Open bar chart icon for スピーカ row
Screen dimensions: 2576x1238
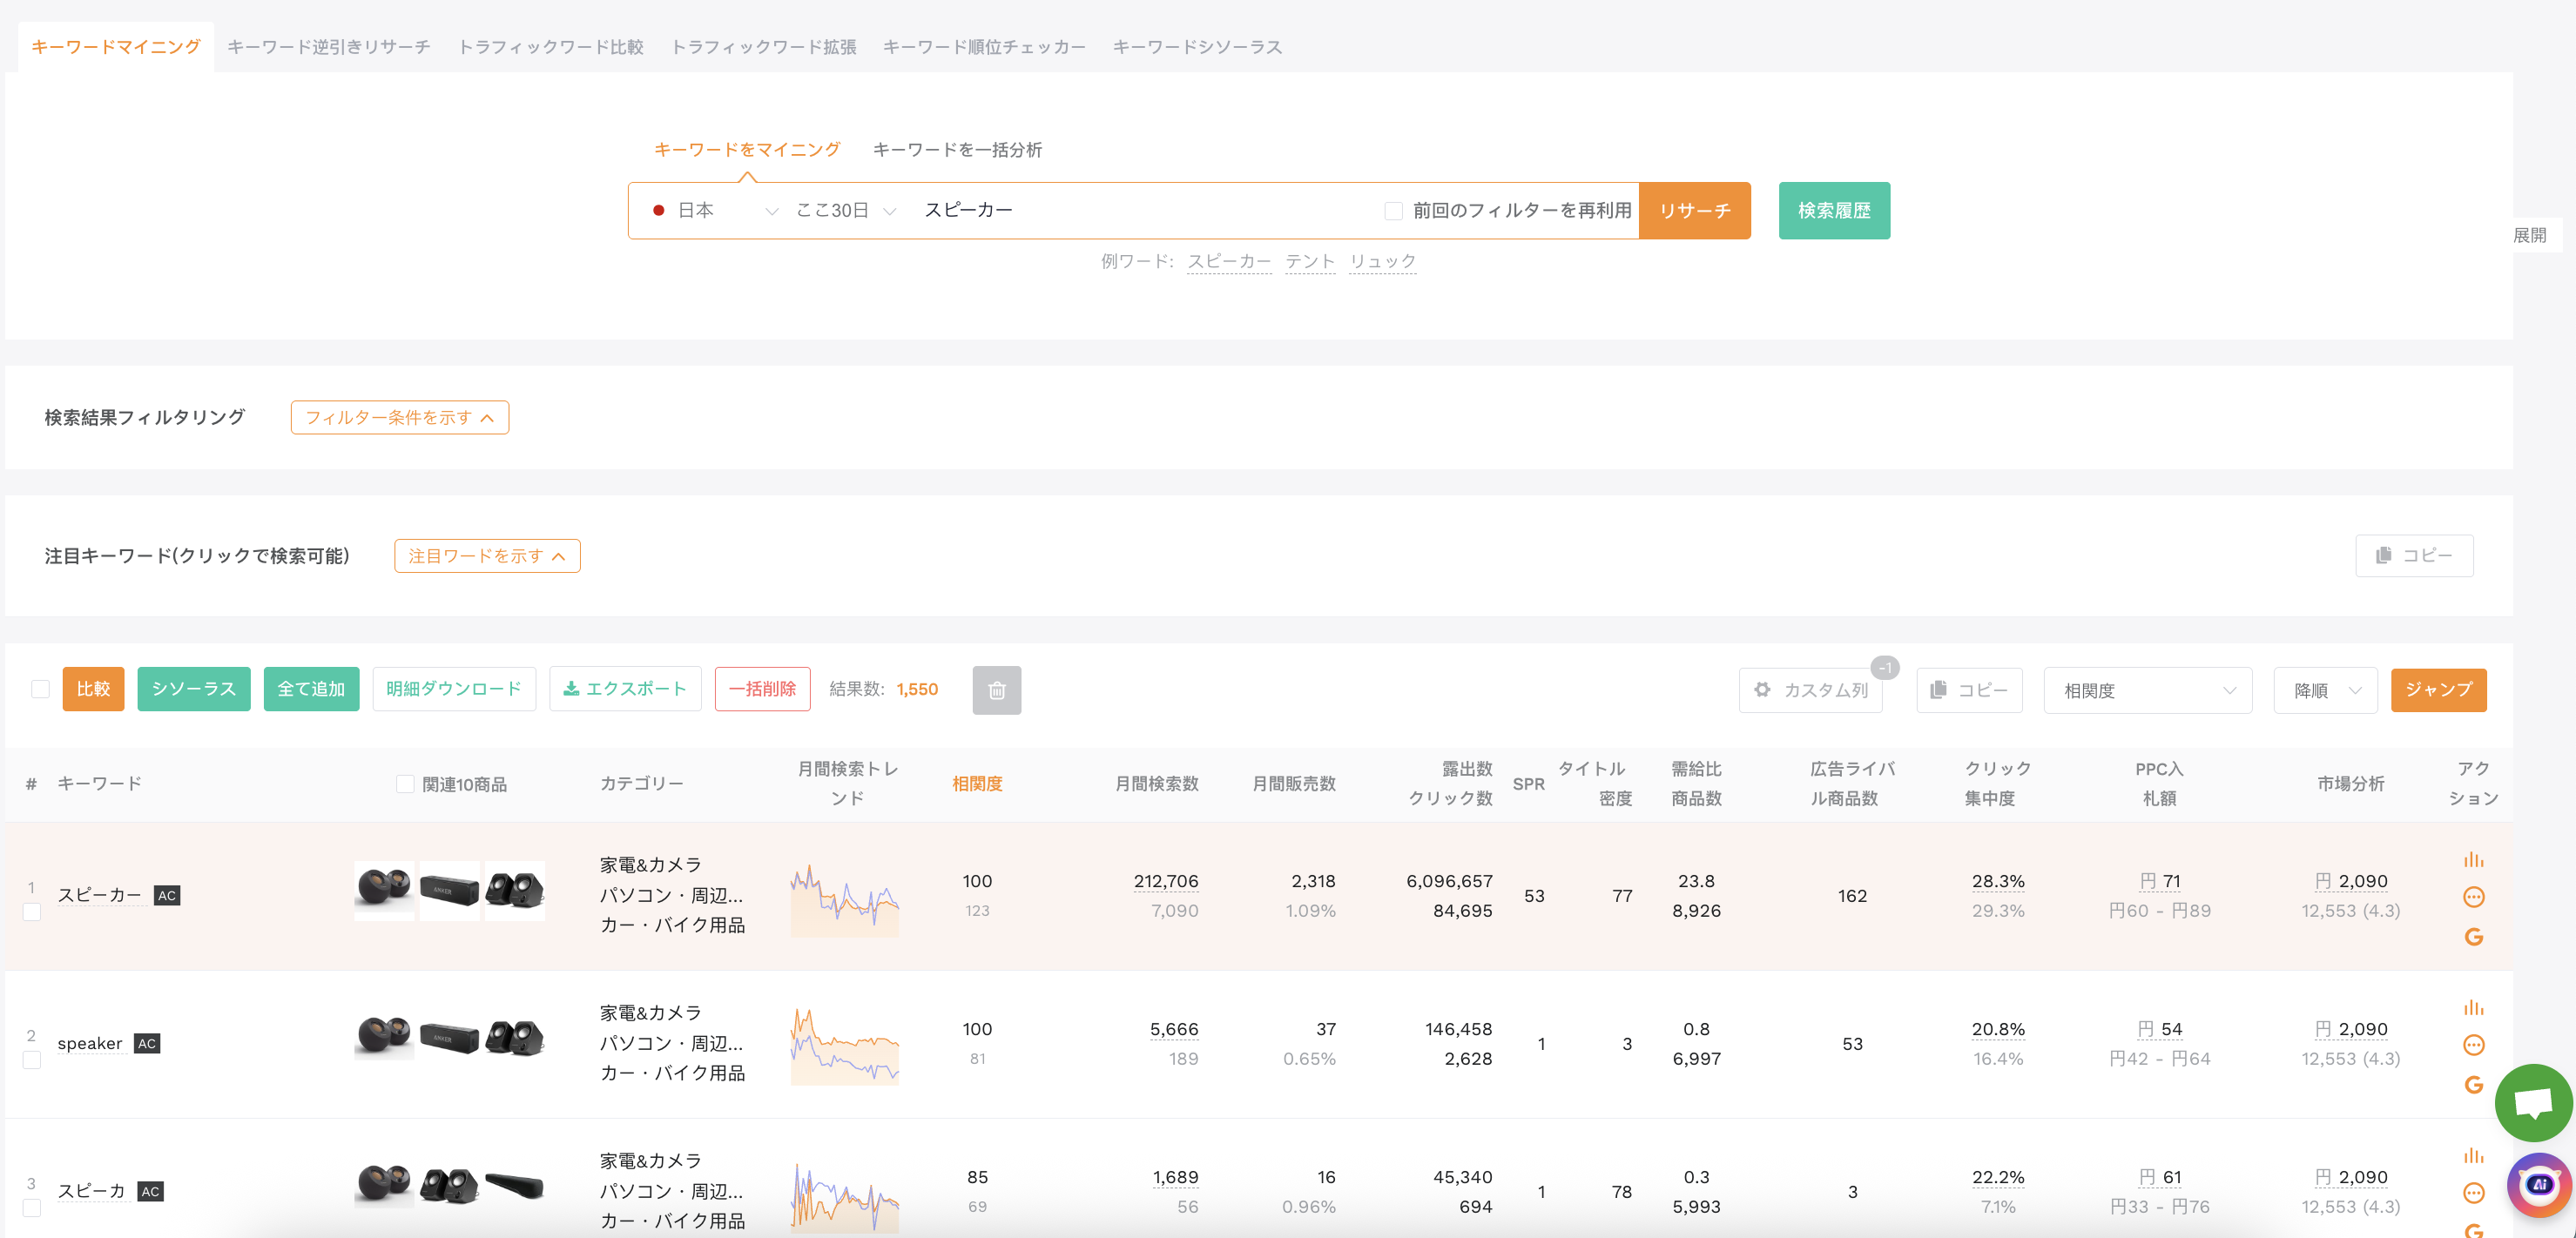pyautogui.click(x=2473, y=1155)
